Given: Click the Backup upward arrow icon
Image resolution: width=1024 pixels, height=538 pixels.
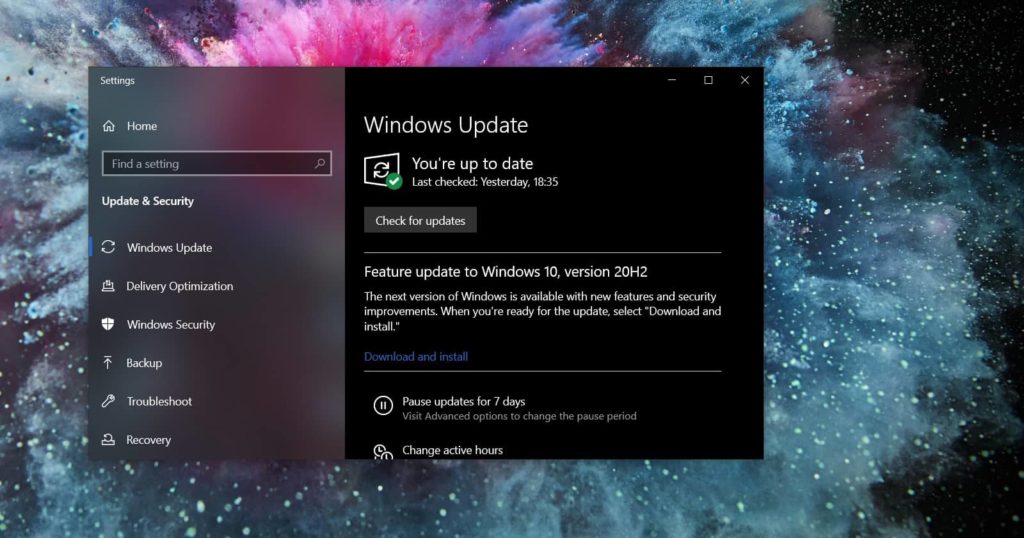Looking at the screenshot, I should (x=108, y=362).
